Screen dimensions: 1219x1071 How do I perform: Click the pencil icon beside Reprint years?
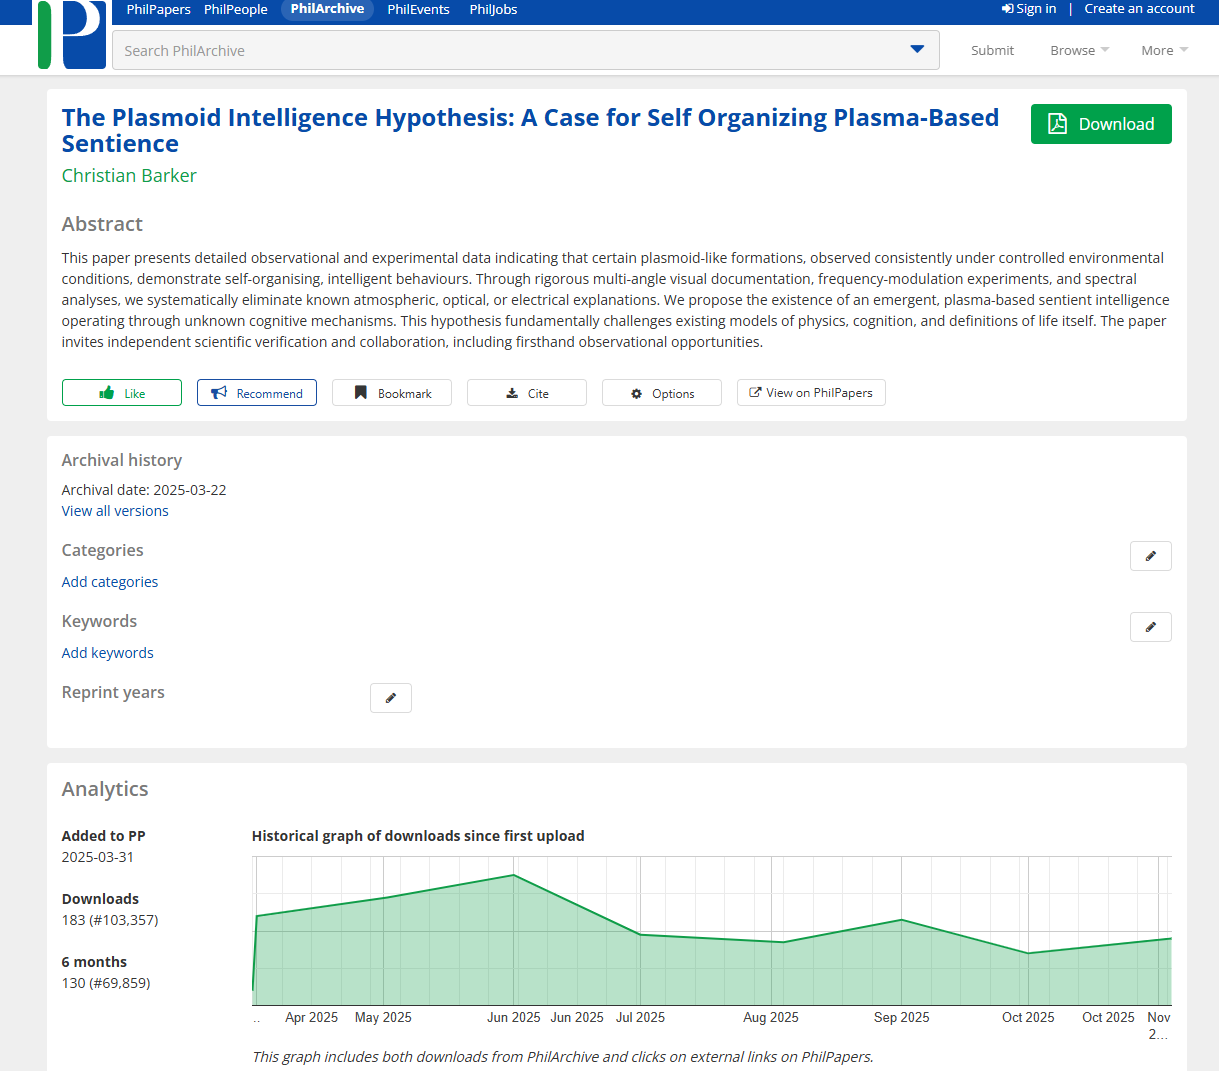391,698
